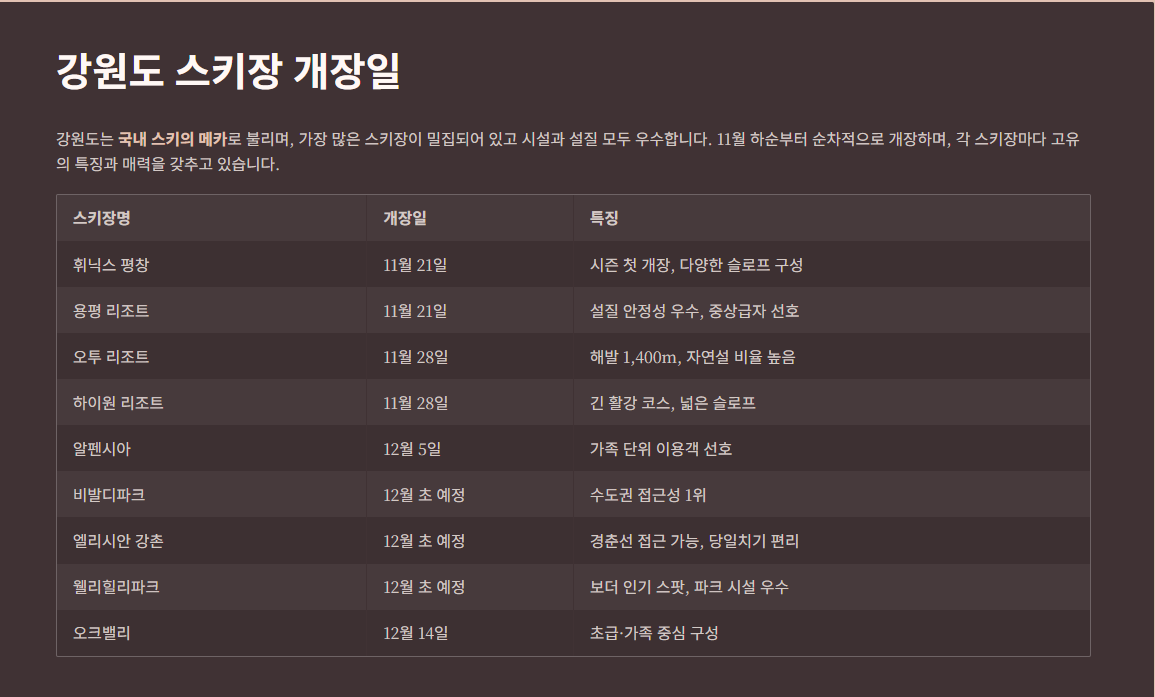Click 오투 리조트's date '11월 28일'

[x=415, y=357]
